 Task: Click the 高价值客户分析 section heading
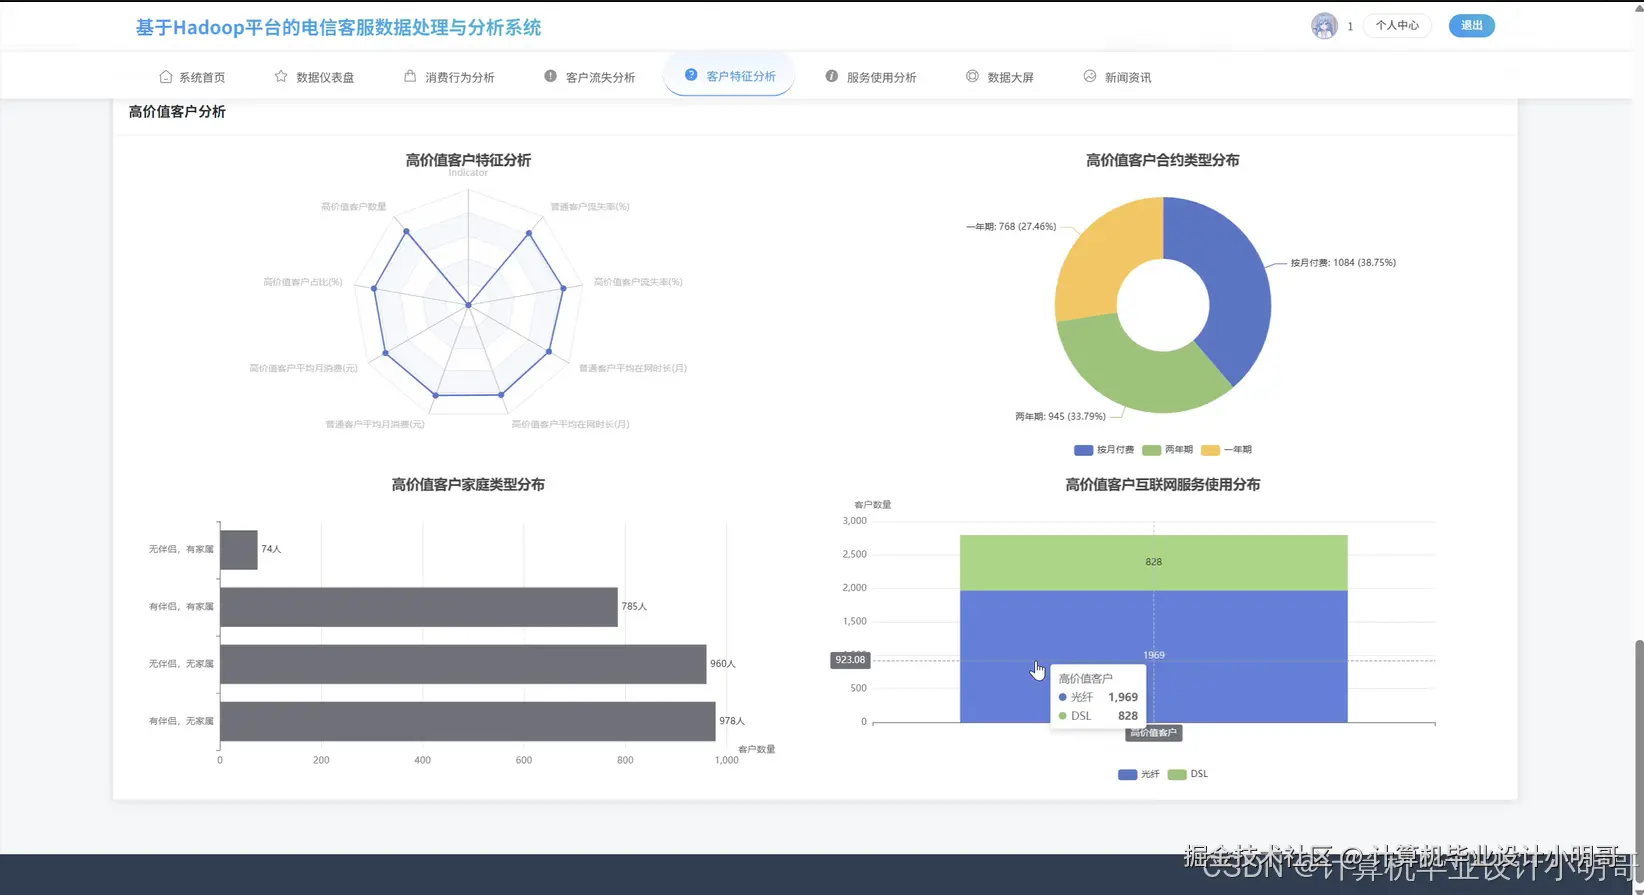177,112
